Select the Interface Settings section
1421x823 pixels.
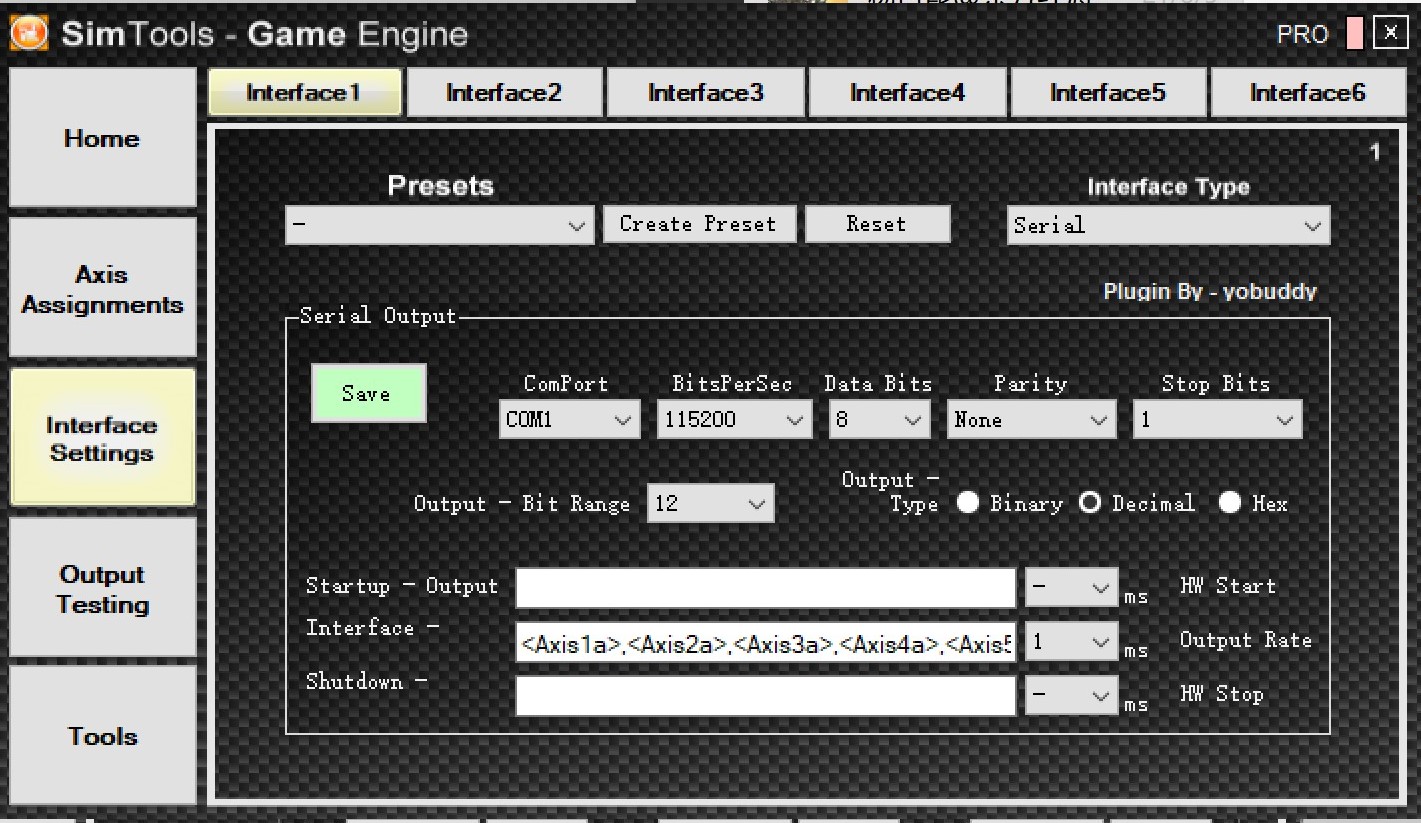coord(102,439)
